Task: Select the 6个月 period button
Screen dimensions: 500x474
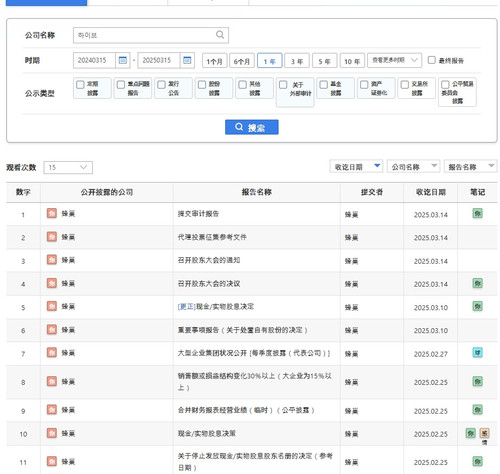Action: click(242, 61)
